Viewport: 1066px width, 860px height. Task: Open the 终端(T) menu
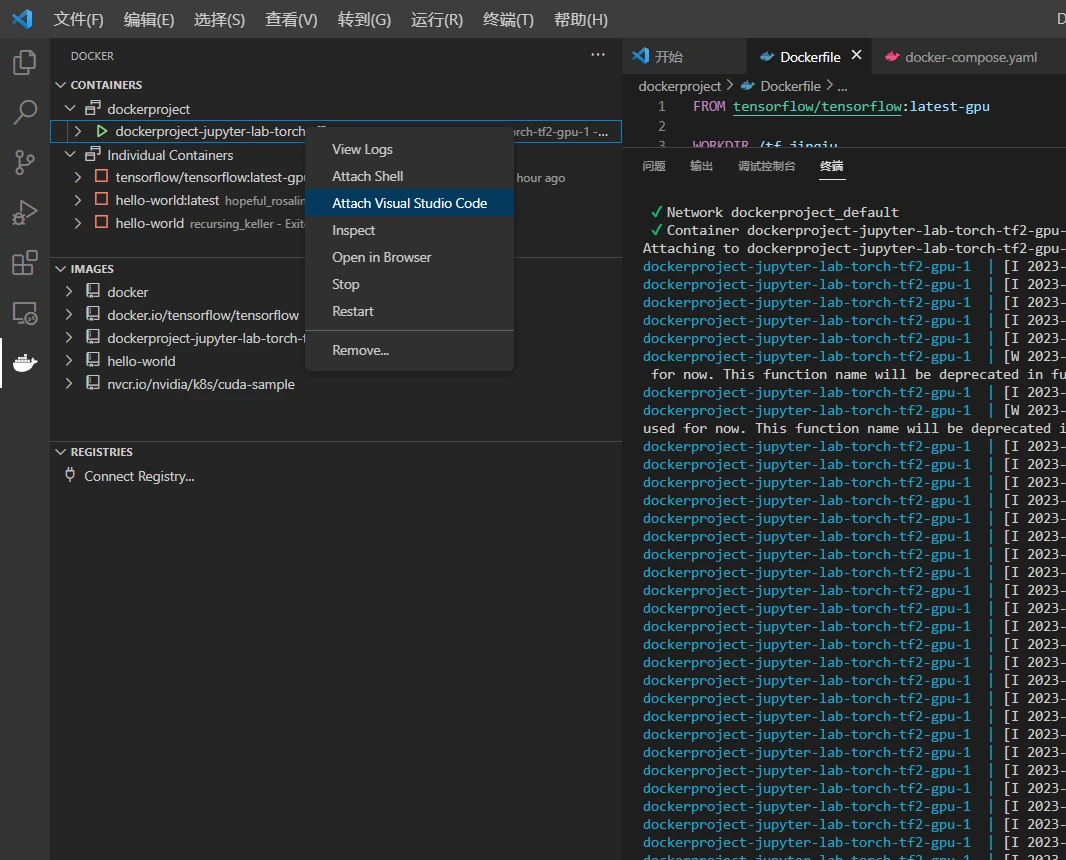(508, 19)
